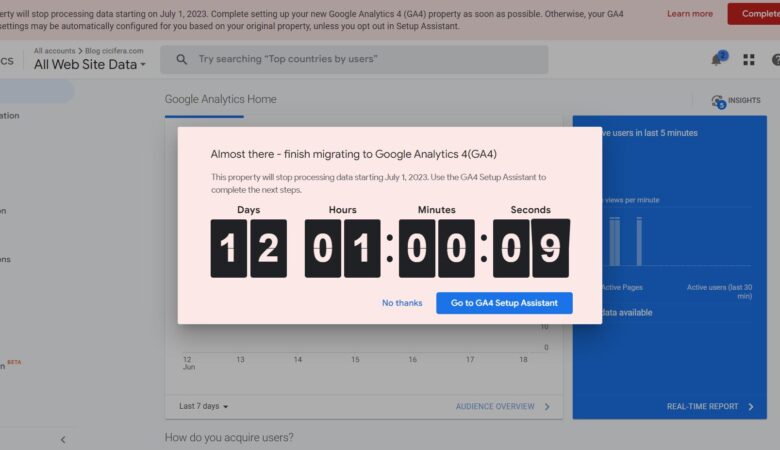This screenshot has height=450, width=780.
Task: Click the red Complete banner button
Action: (x=757, y=14)
